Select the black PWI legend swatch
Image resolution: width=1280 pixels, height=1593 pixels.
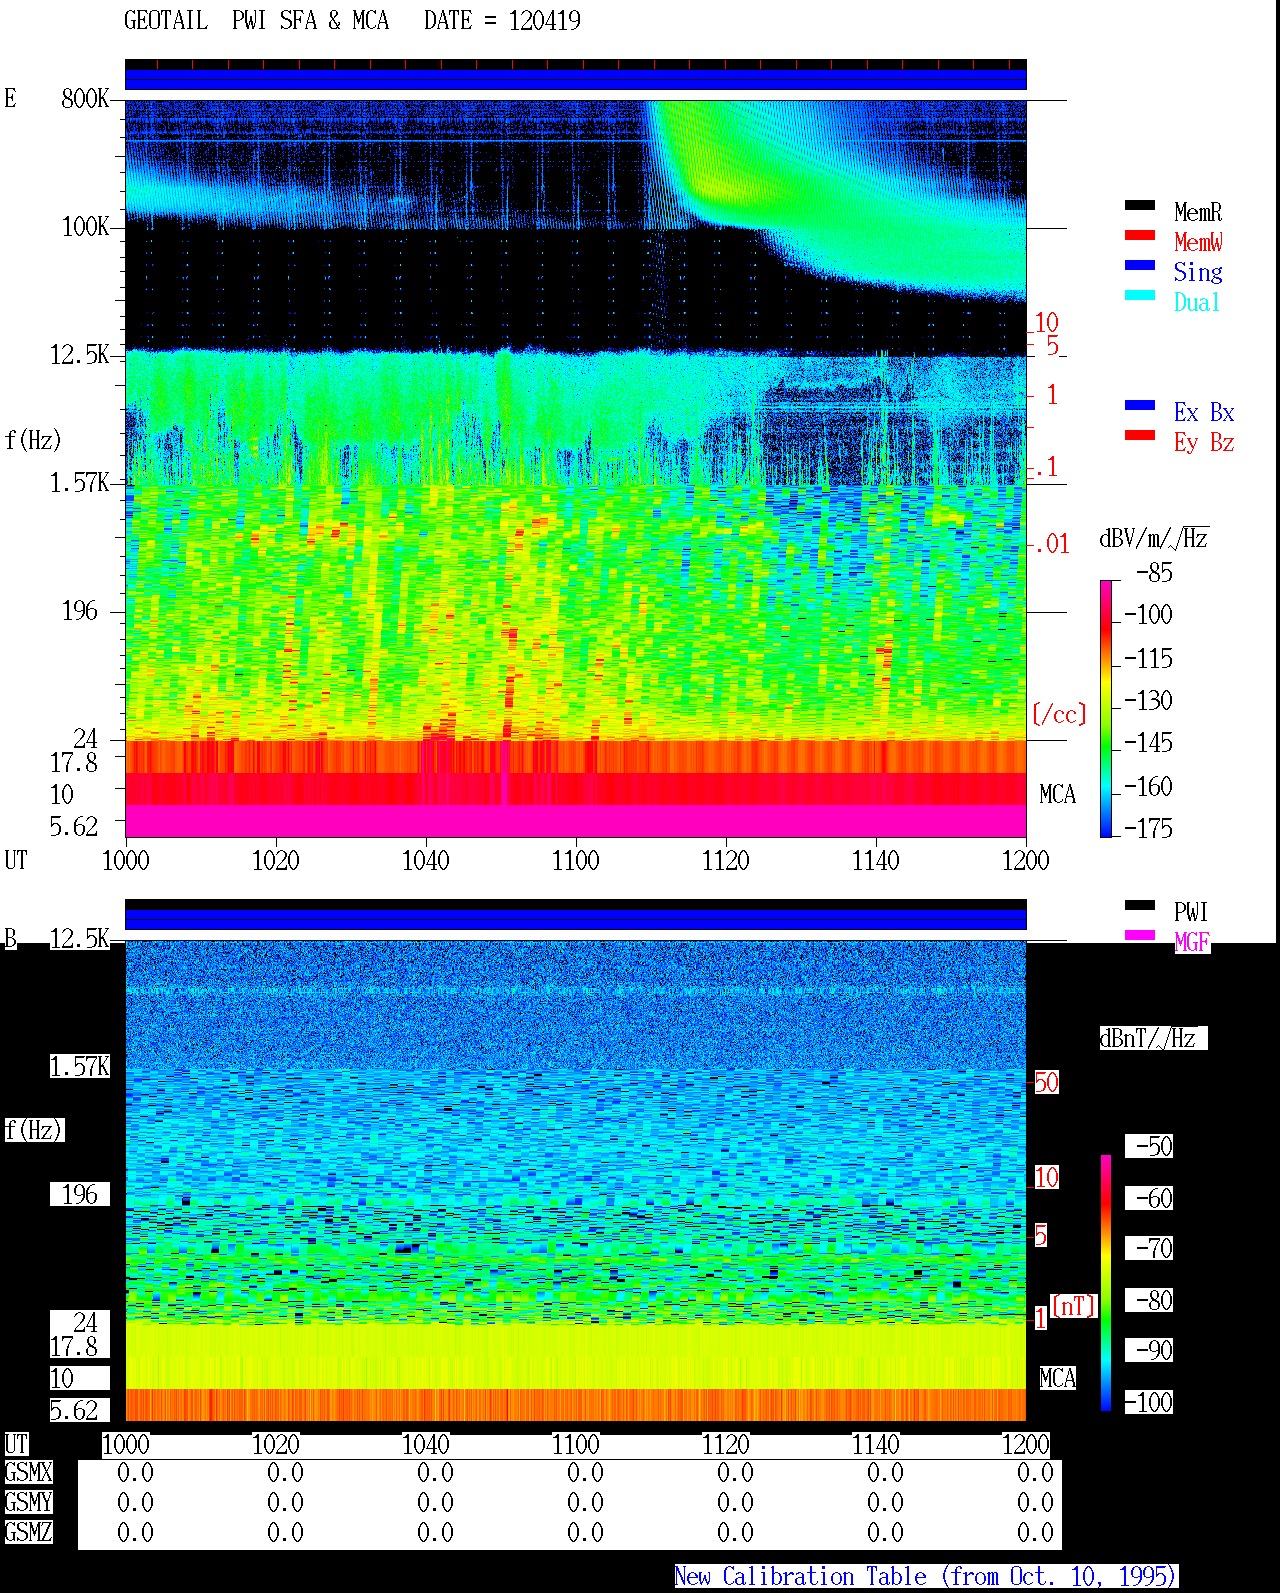click(x=1140, y=906)
